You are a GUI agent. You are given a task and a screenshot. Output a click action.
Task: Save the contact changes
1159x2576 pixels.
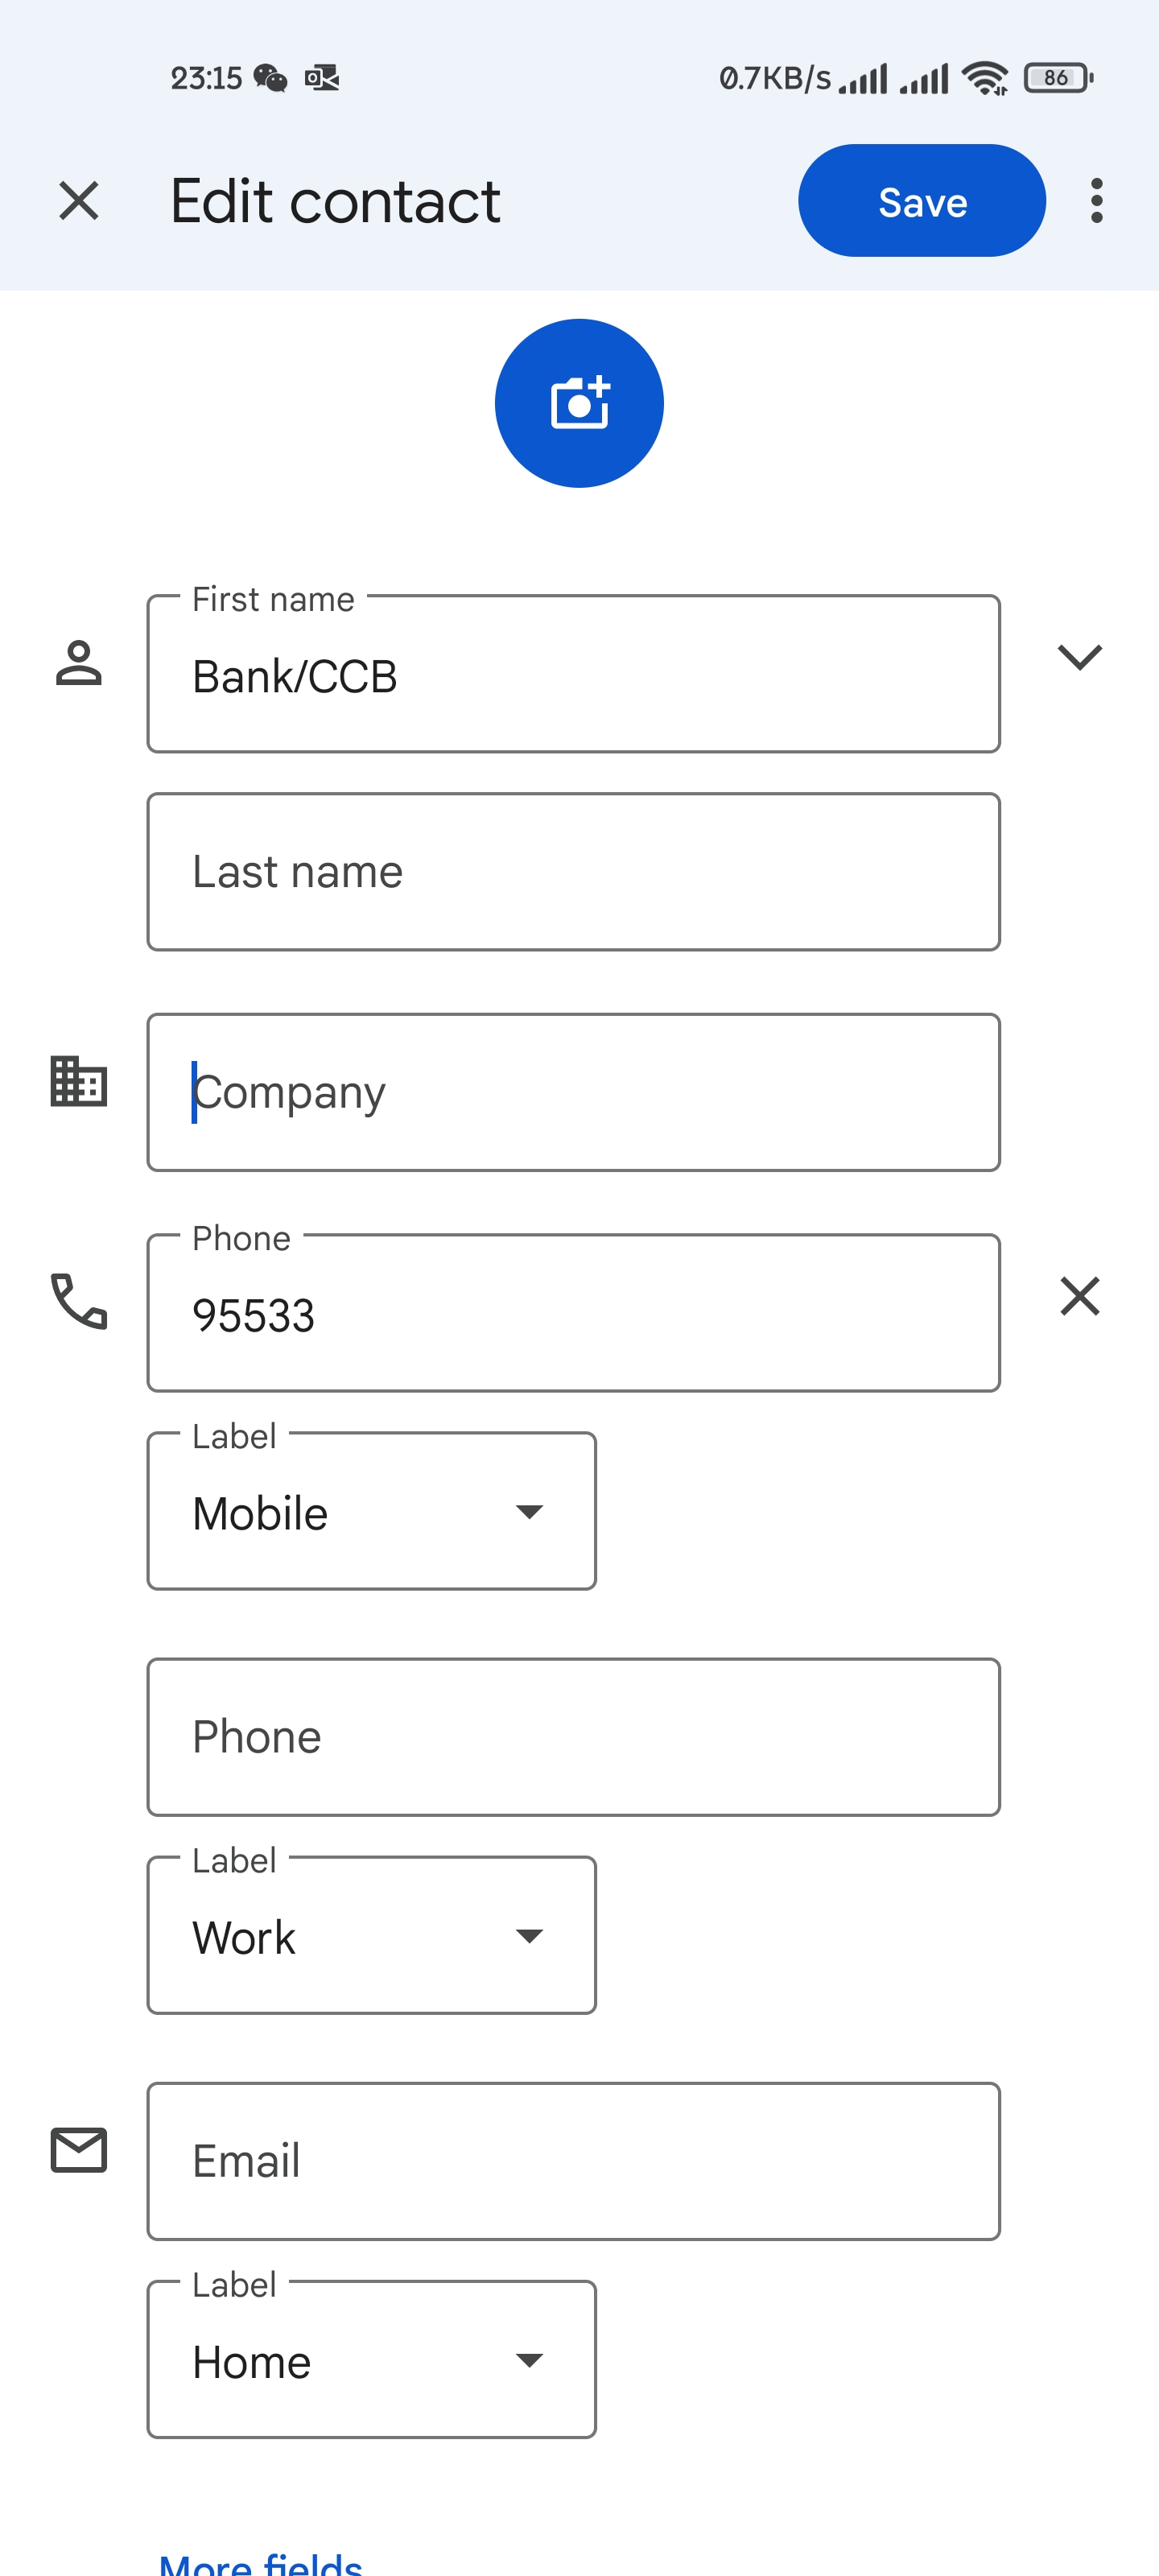point(921,201)
